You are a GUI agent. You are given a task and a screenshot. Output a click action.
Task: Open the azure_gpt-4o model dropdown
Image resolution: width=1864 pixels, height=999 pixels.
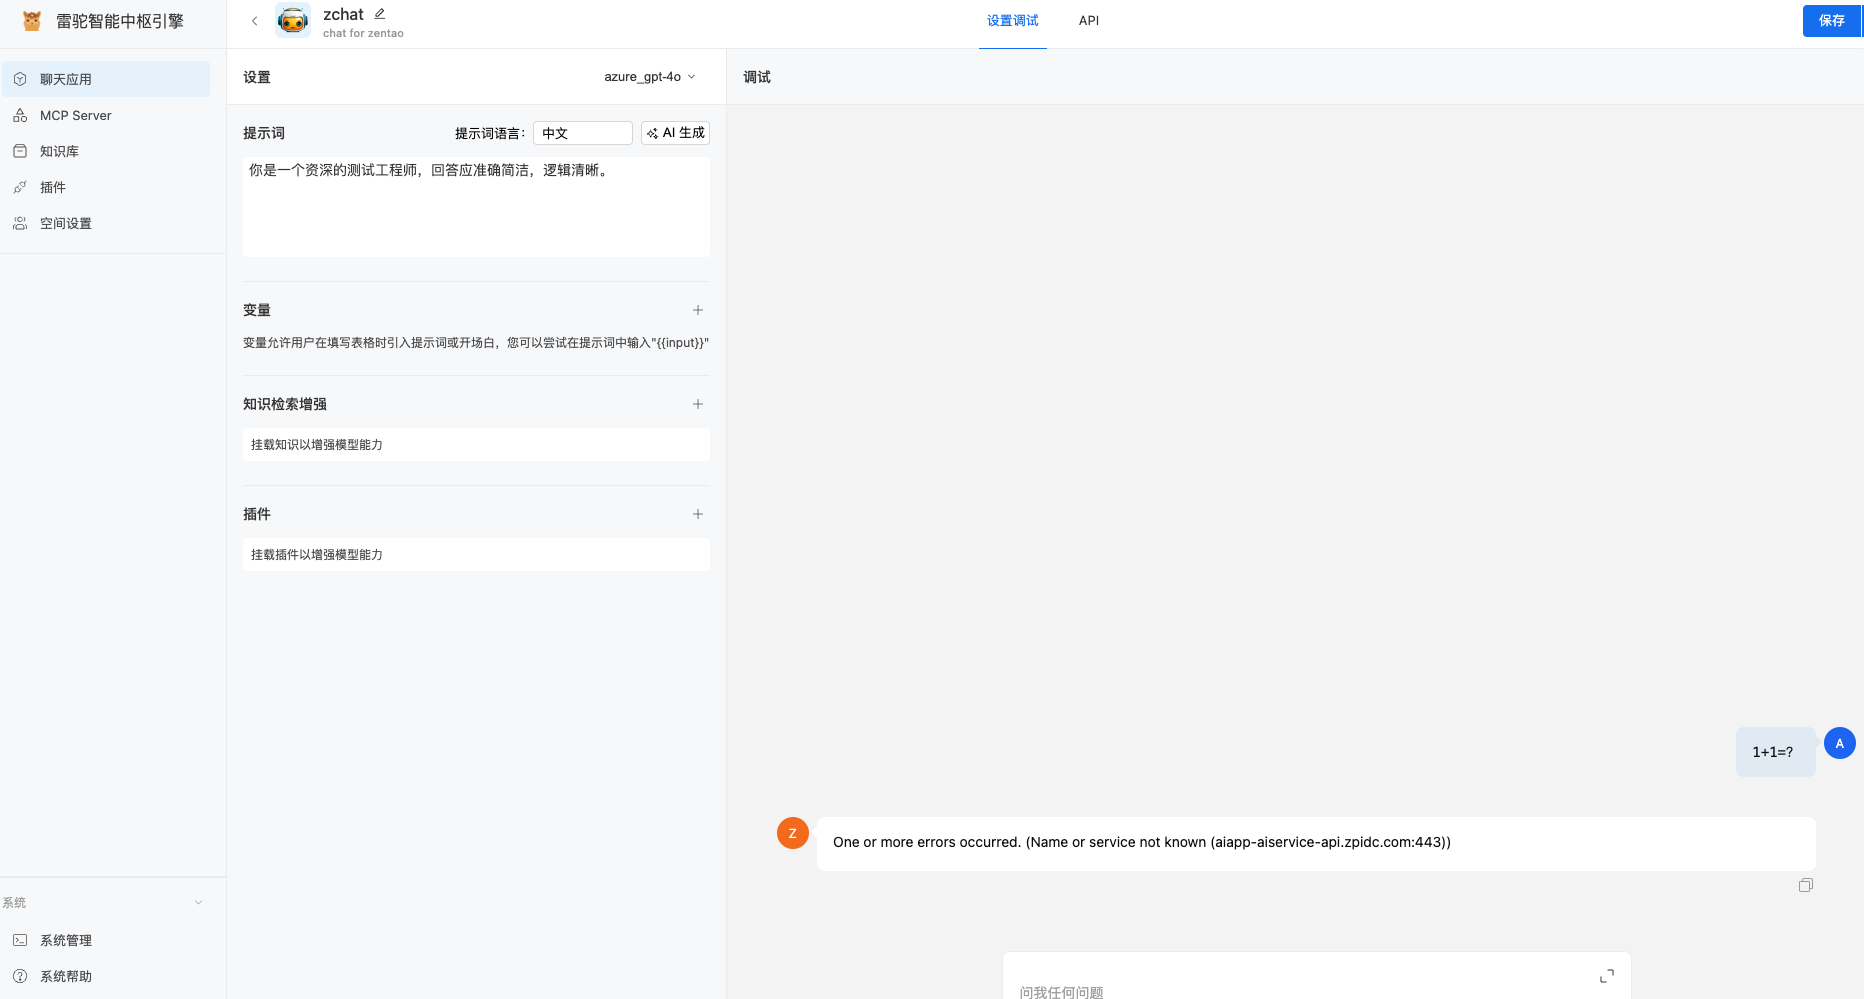[650, 77]
